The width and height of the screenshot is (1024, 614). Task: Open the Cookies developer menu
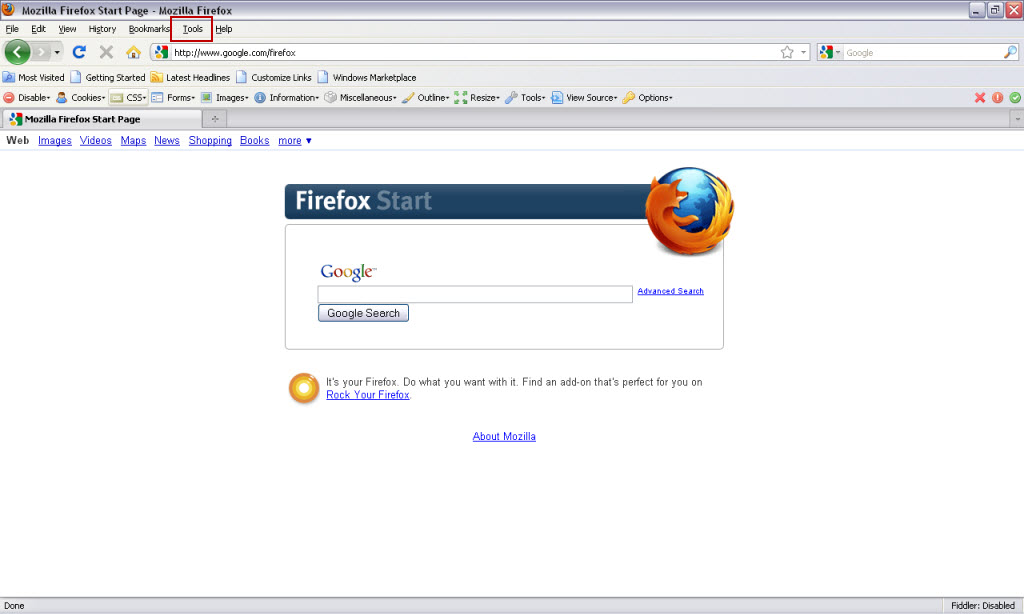point(80,97)
